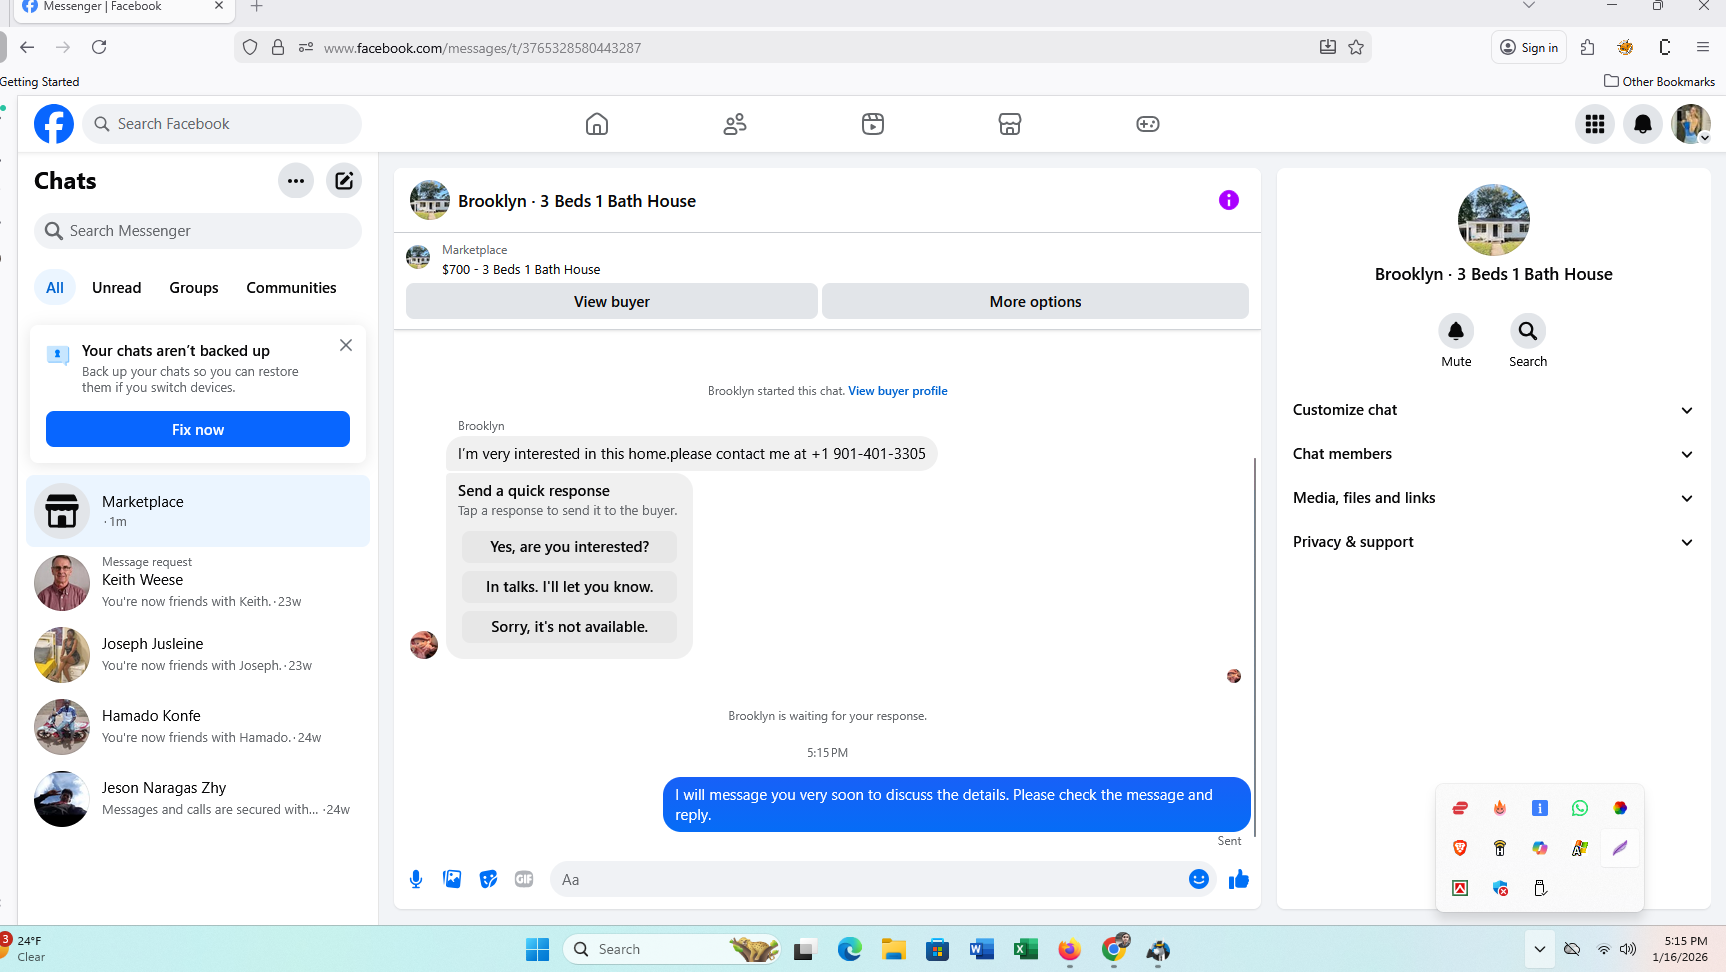Open the GIF picker
Viewport: 1726px width, 972px height.
[x=524, y=879]
